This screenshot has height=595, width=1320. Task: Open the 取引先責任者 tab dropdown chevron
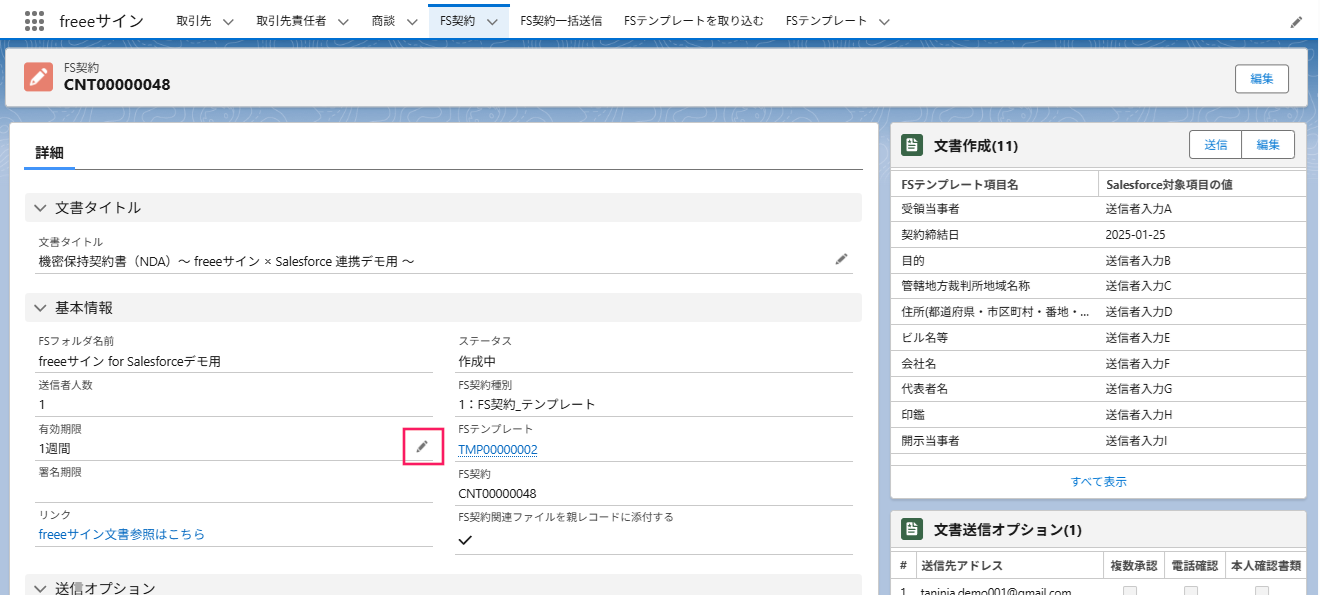(x=342, y=21)
